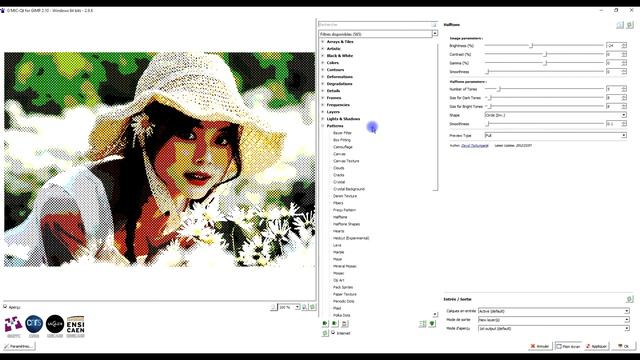Click the Unicaen black circular logo

tap(55, 326)
